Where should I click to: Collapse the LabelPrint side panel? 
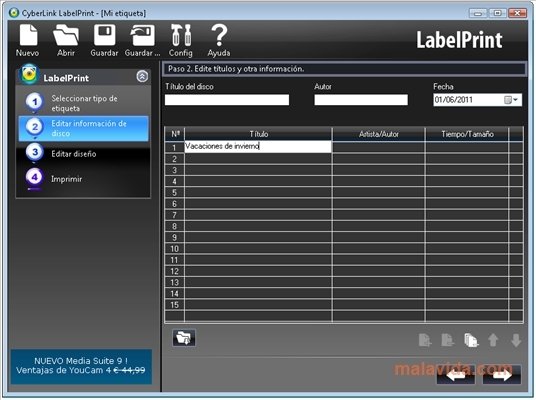click(142, 76)
